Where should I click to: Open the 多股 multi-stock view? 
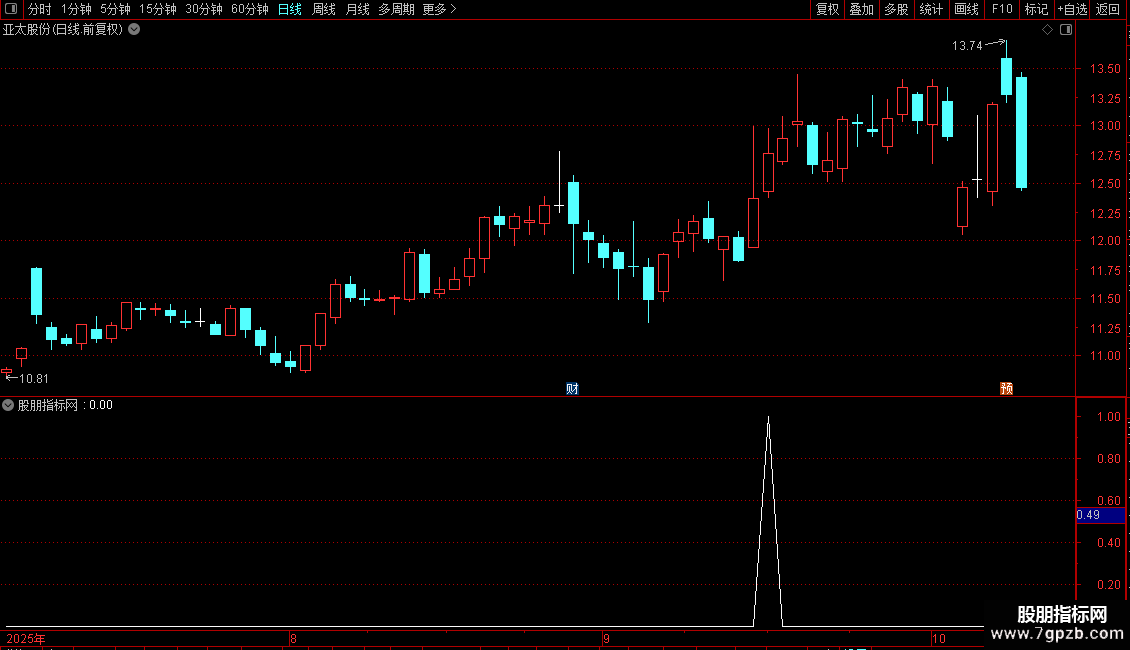pos(896,9)
